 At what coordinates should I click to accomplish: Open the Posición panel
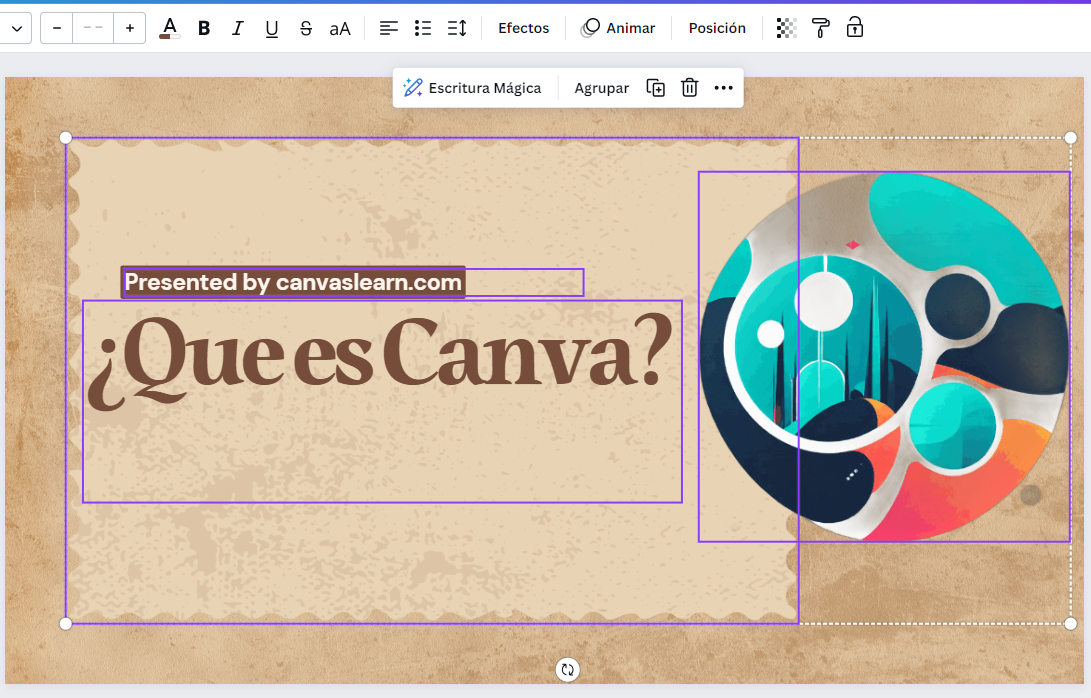[x=716, y=28]
